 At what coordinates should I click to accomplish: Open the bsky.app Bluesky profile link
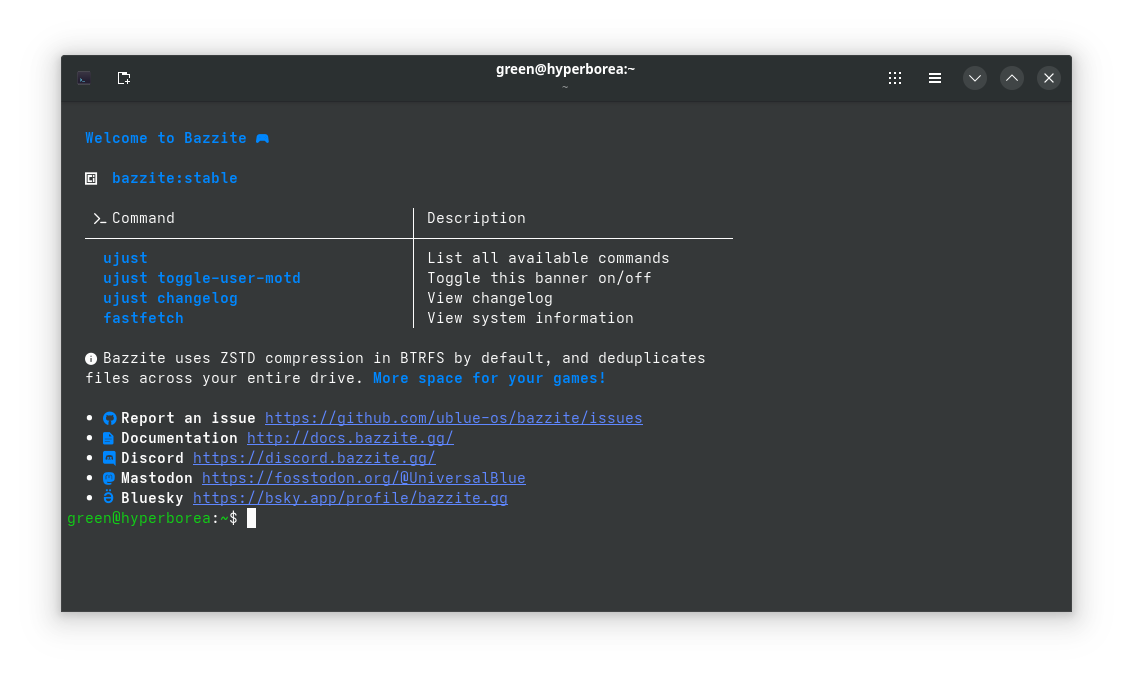coord(350,498)
